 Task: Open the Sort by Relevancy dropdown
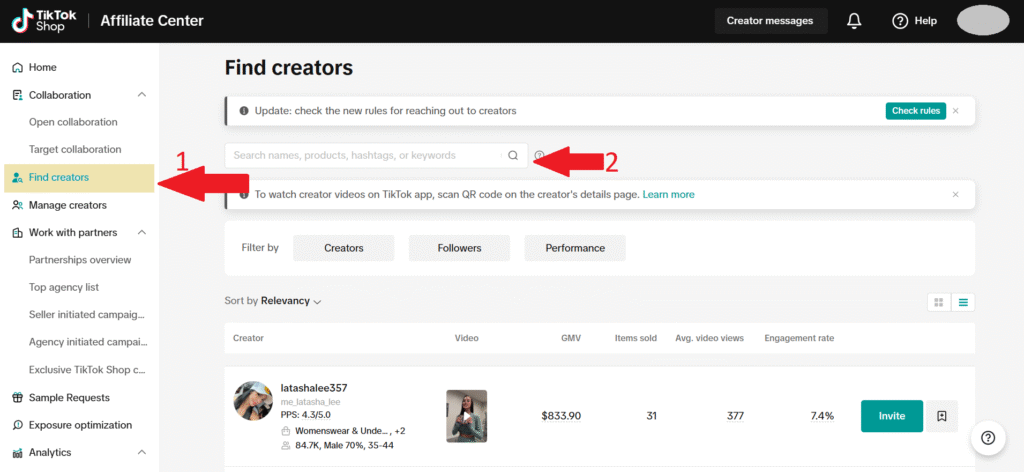(274, 301)
